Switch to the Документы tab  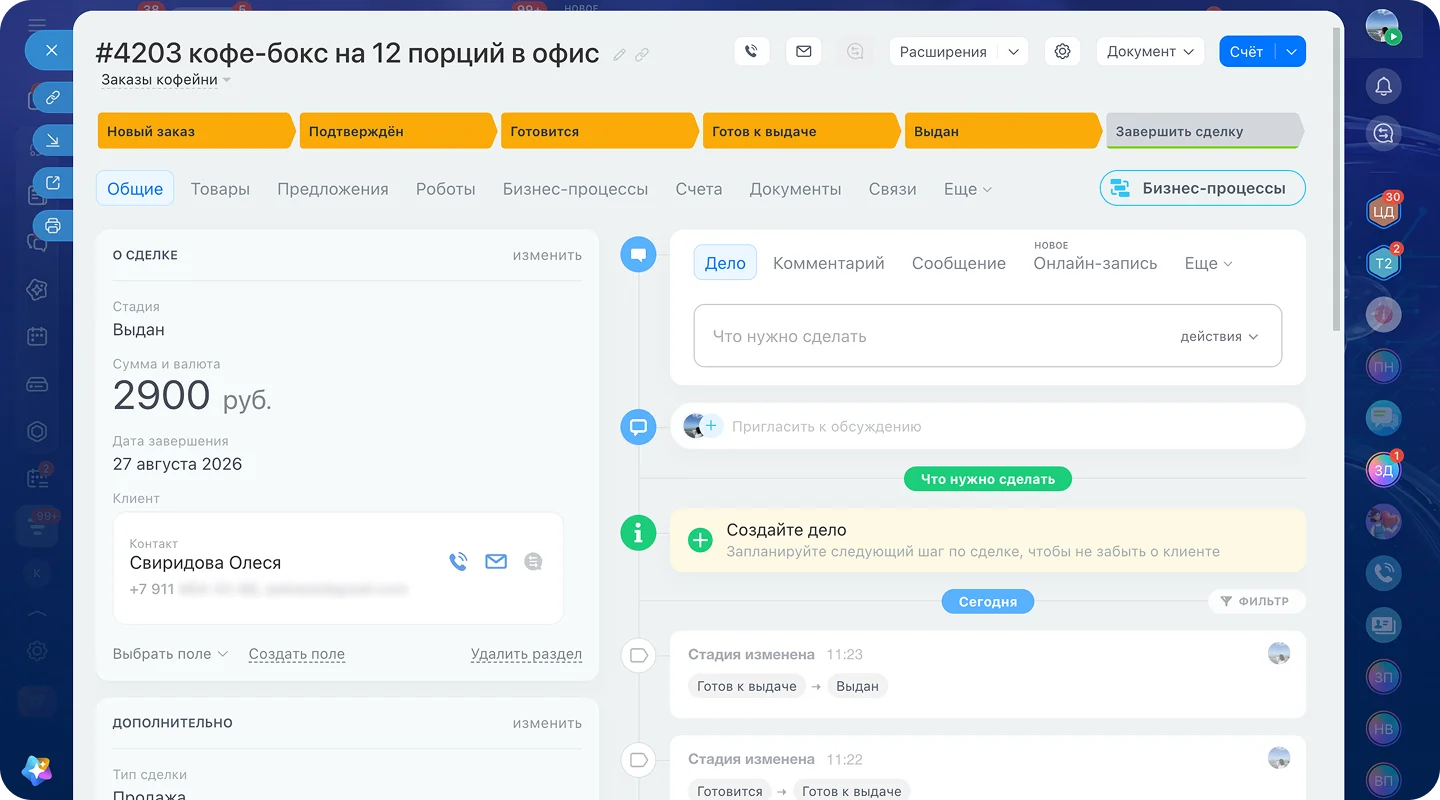tap(795, 189)
